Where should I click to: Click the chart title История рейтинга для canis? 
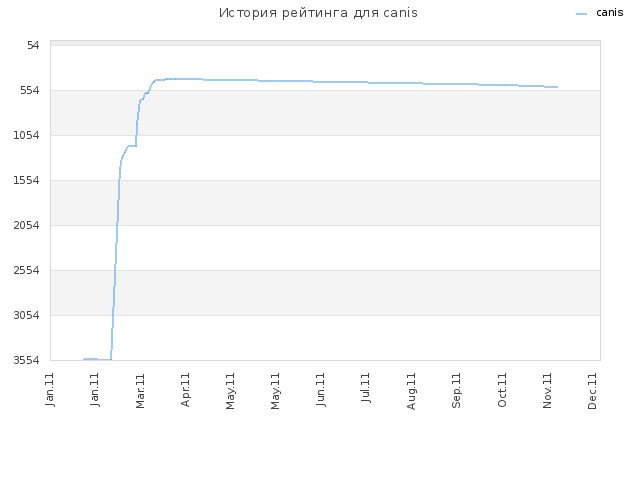coord(318,13)
